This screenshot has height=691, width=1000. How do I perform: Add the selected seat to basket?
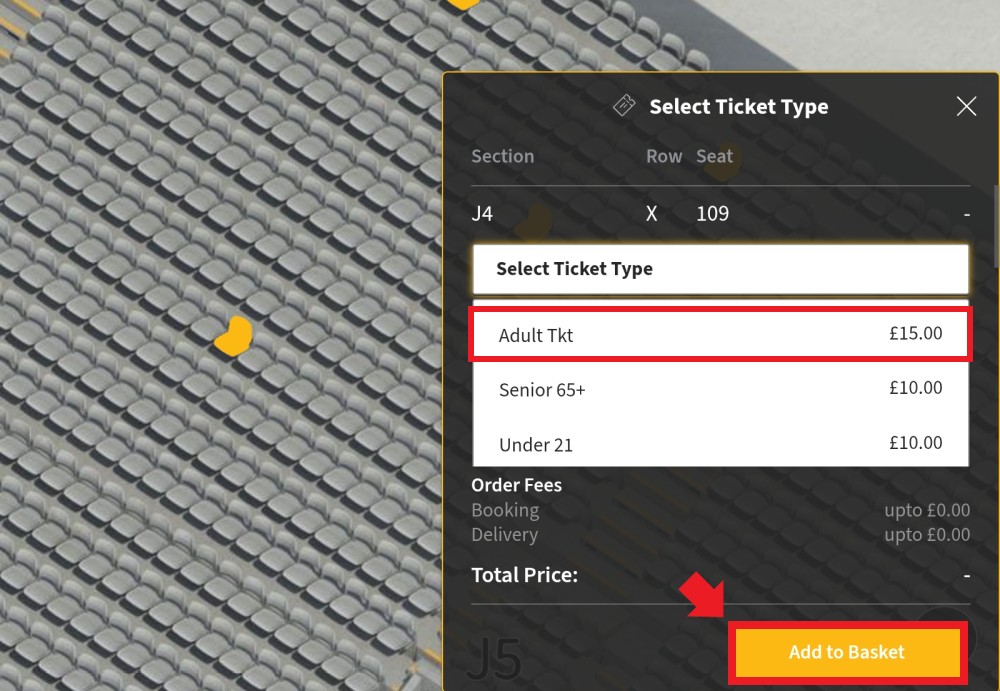847,652
